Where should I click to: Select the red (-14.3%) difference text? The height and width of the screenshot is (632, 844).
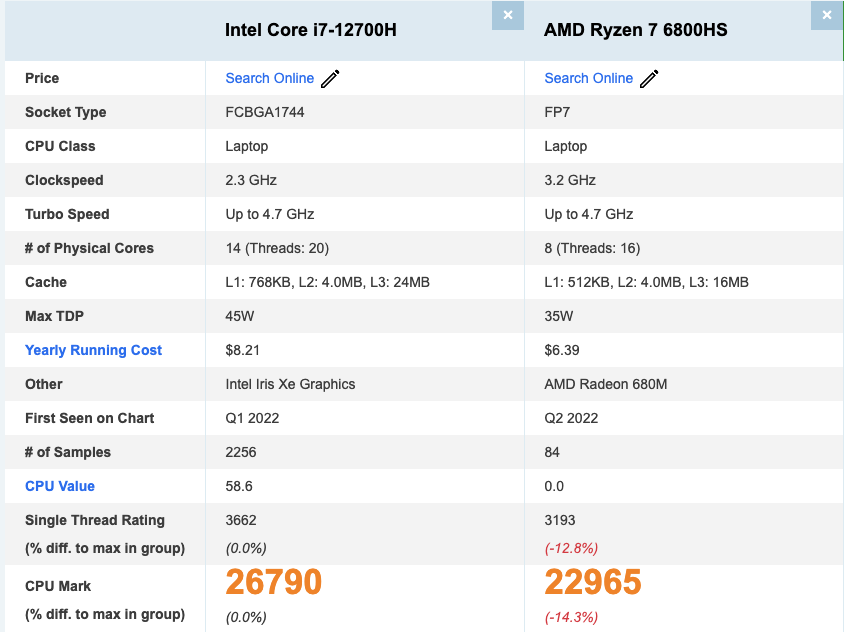[571, 617]
